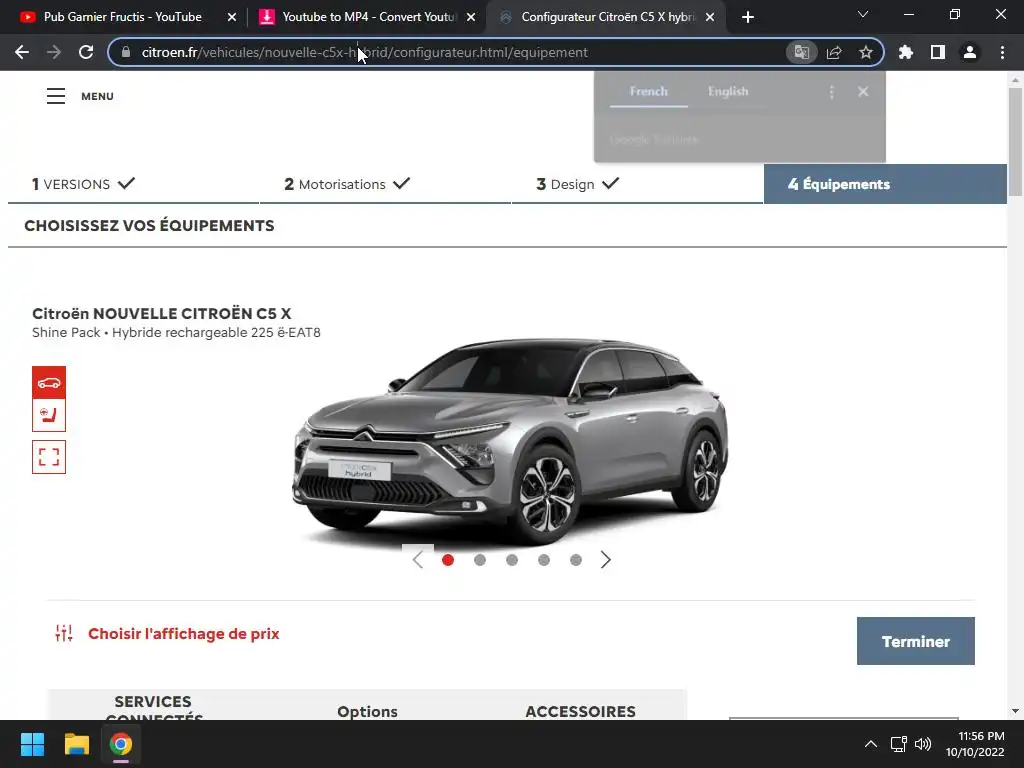Select second carousel dot
Viewport: 1024px width, 768px height.
pos(480,560)
